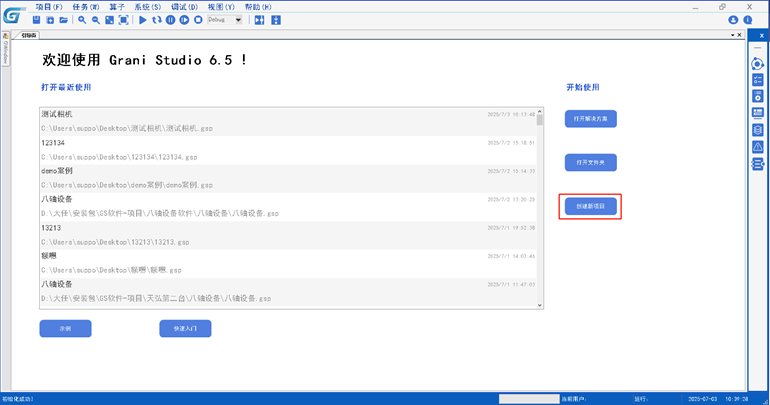The height and width of the screenshot is (405, 770).
Task: Click the Save floppy disk toolbar icon
Action: (x=36, y=20)
